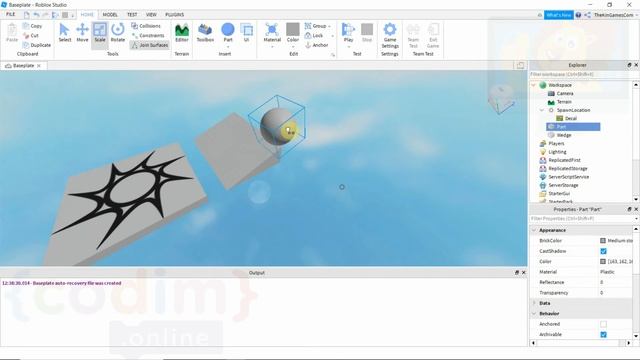The width and height of the screenshot is (640, 360).
Task: Click the Transparency value field
Action: (615, 293)
